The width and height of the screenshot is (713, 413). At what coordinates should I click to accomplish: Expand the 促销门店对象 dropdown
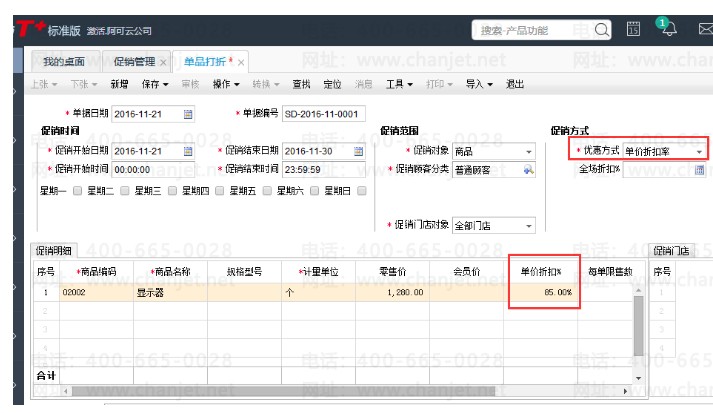tap(528, 226)
